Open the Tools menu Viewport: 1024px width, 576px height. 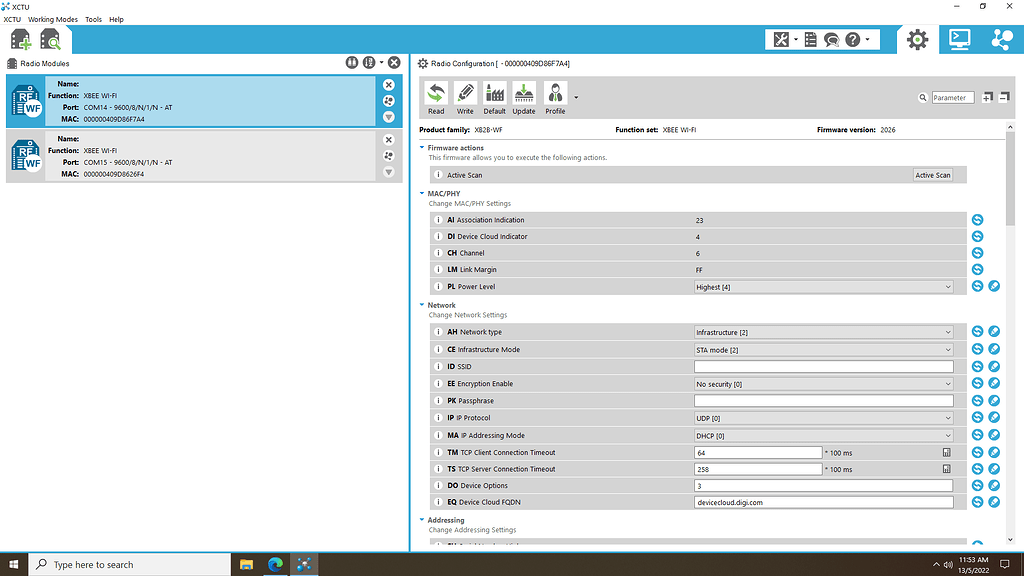pyautogui.click(x=93, y=19)
